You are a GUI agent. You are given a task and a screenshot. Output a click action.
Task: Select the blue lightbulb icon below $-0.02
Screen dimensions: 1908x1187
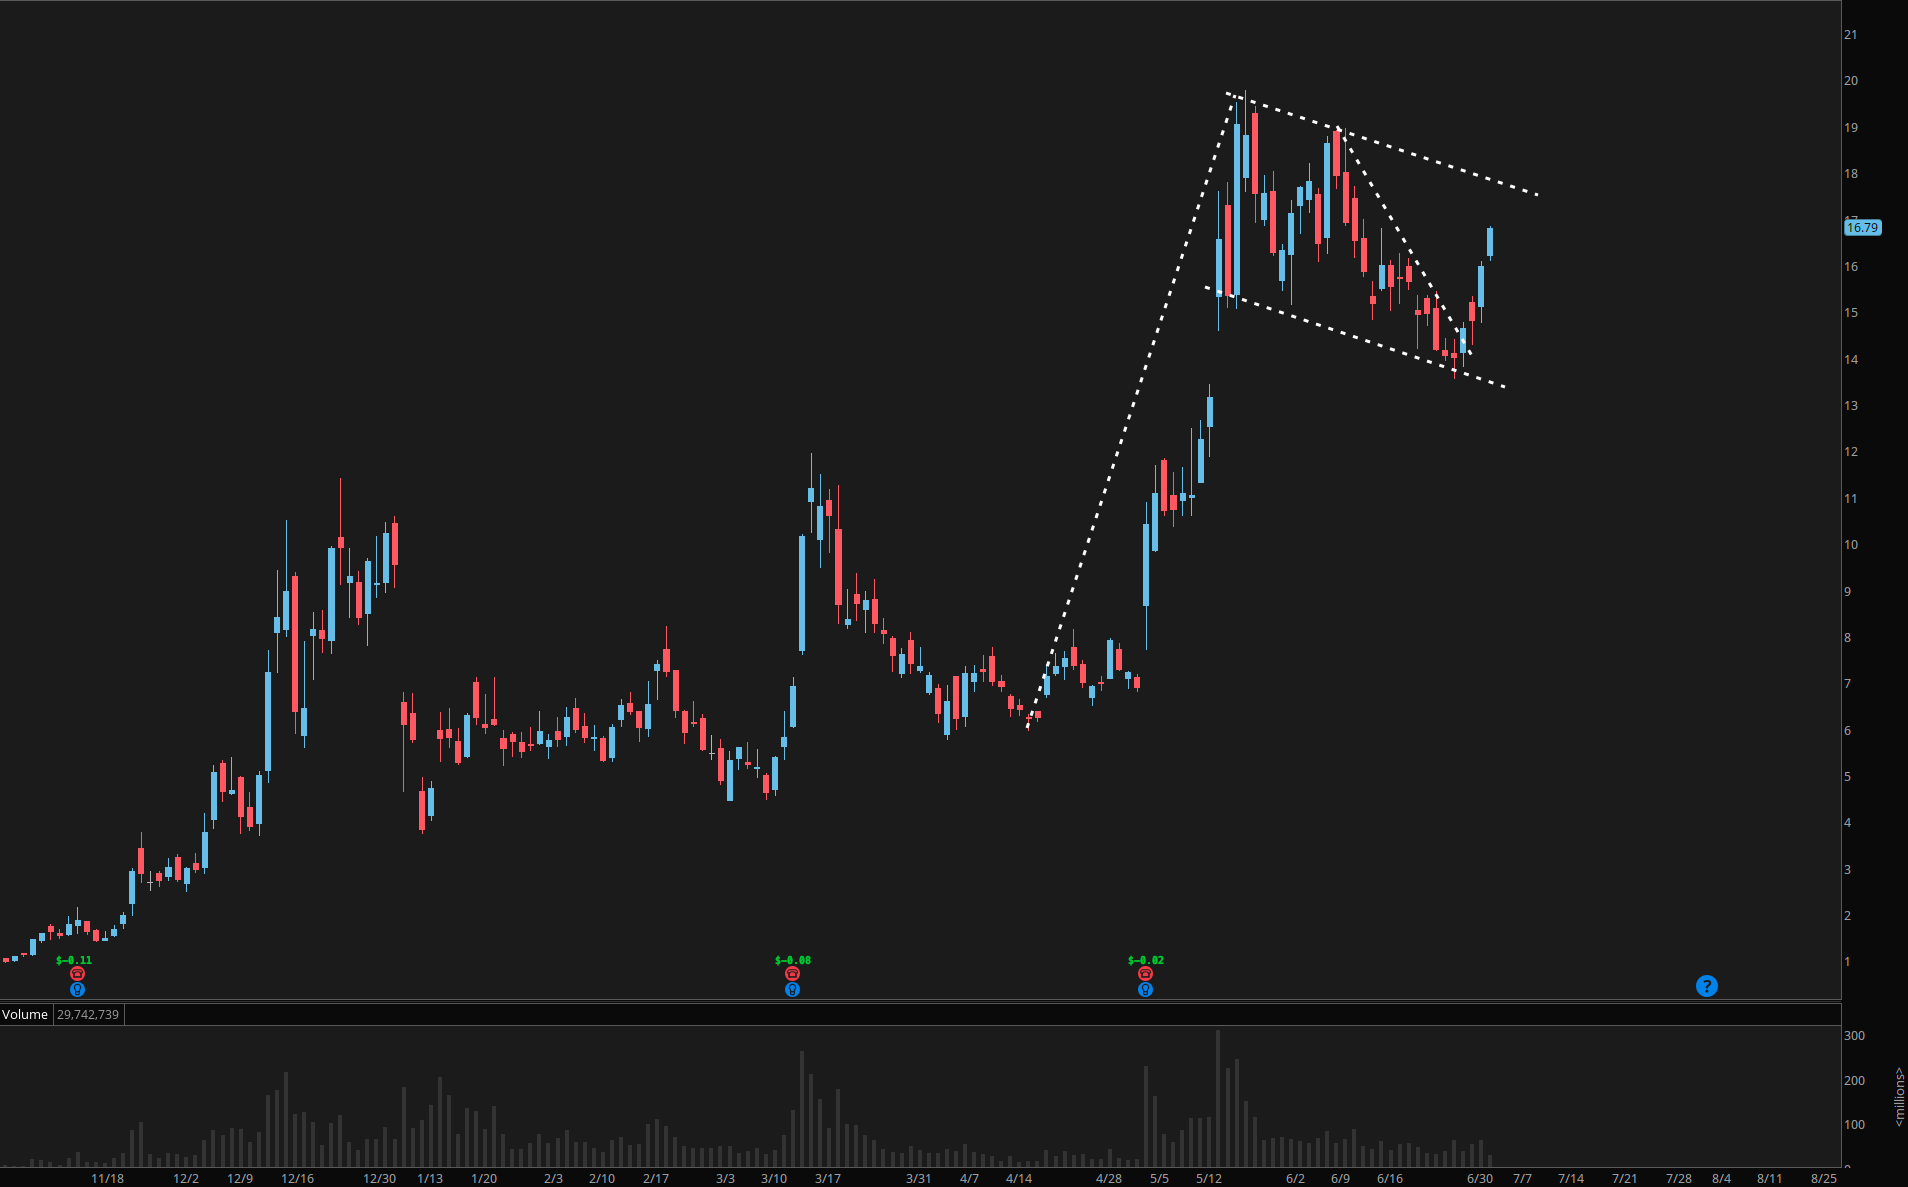point(1146,990)
